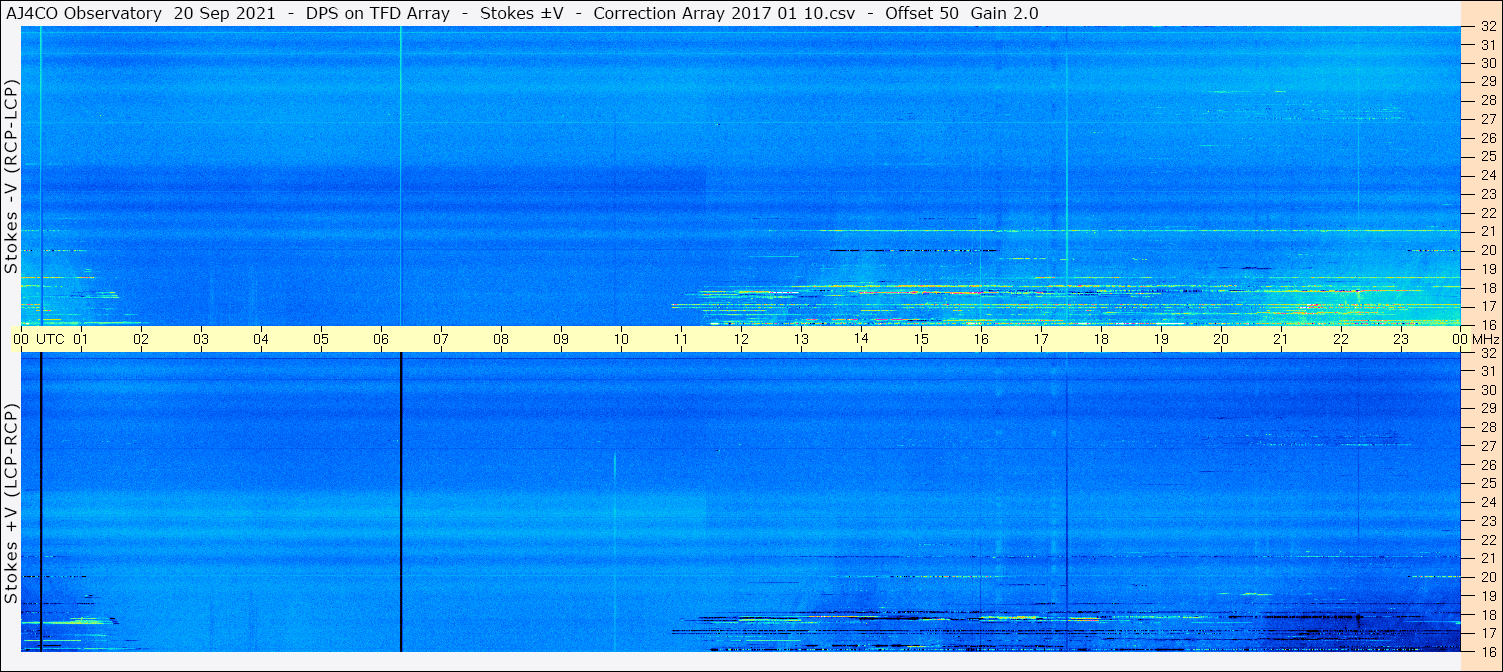1503x672 pixels.
Task: Click the UTC label on time axis
Action: pos(50,339)
